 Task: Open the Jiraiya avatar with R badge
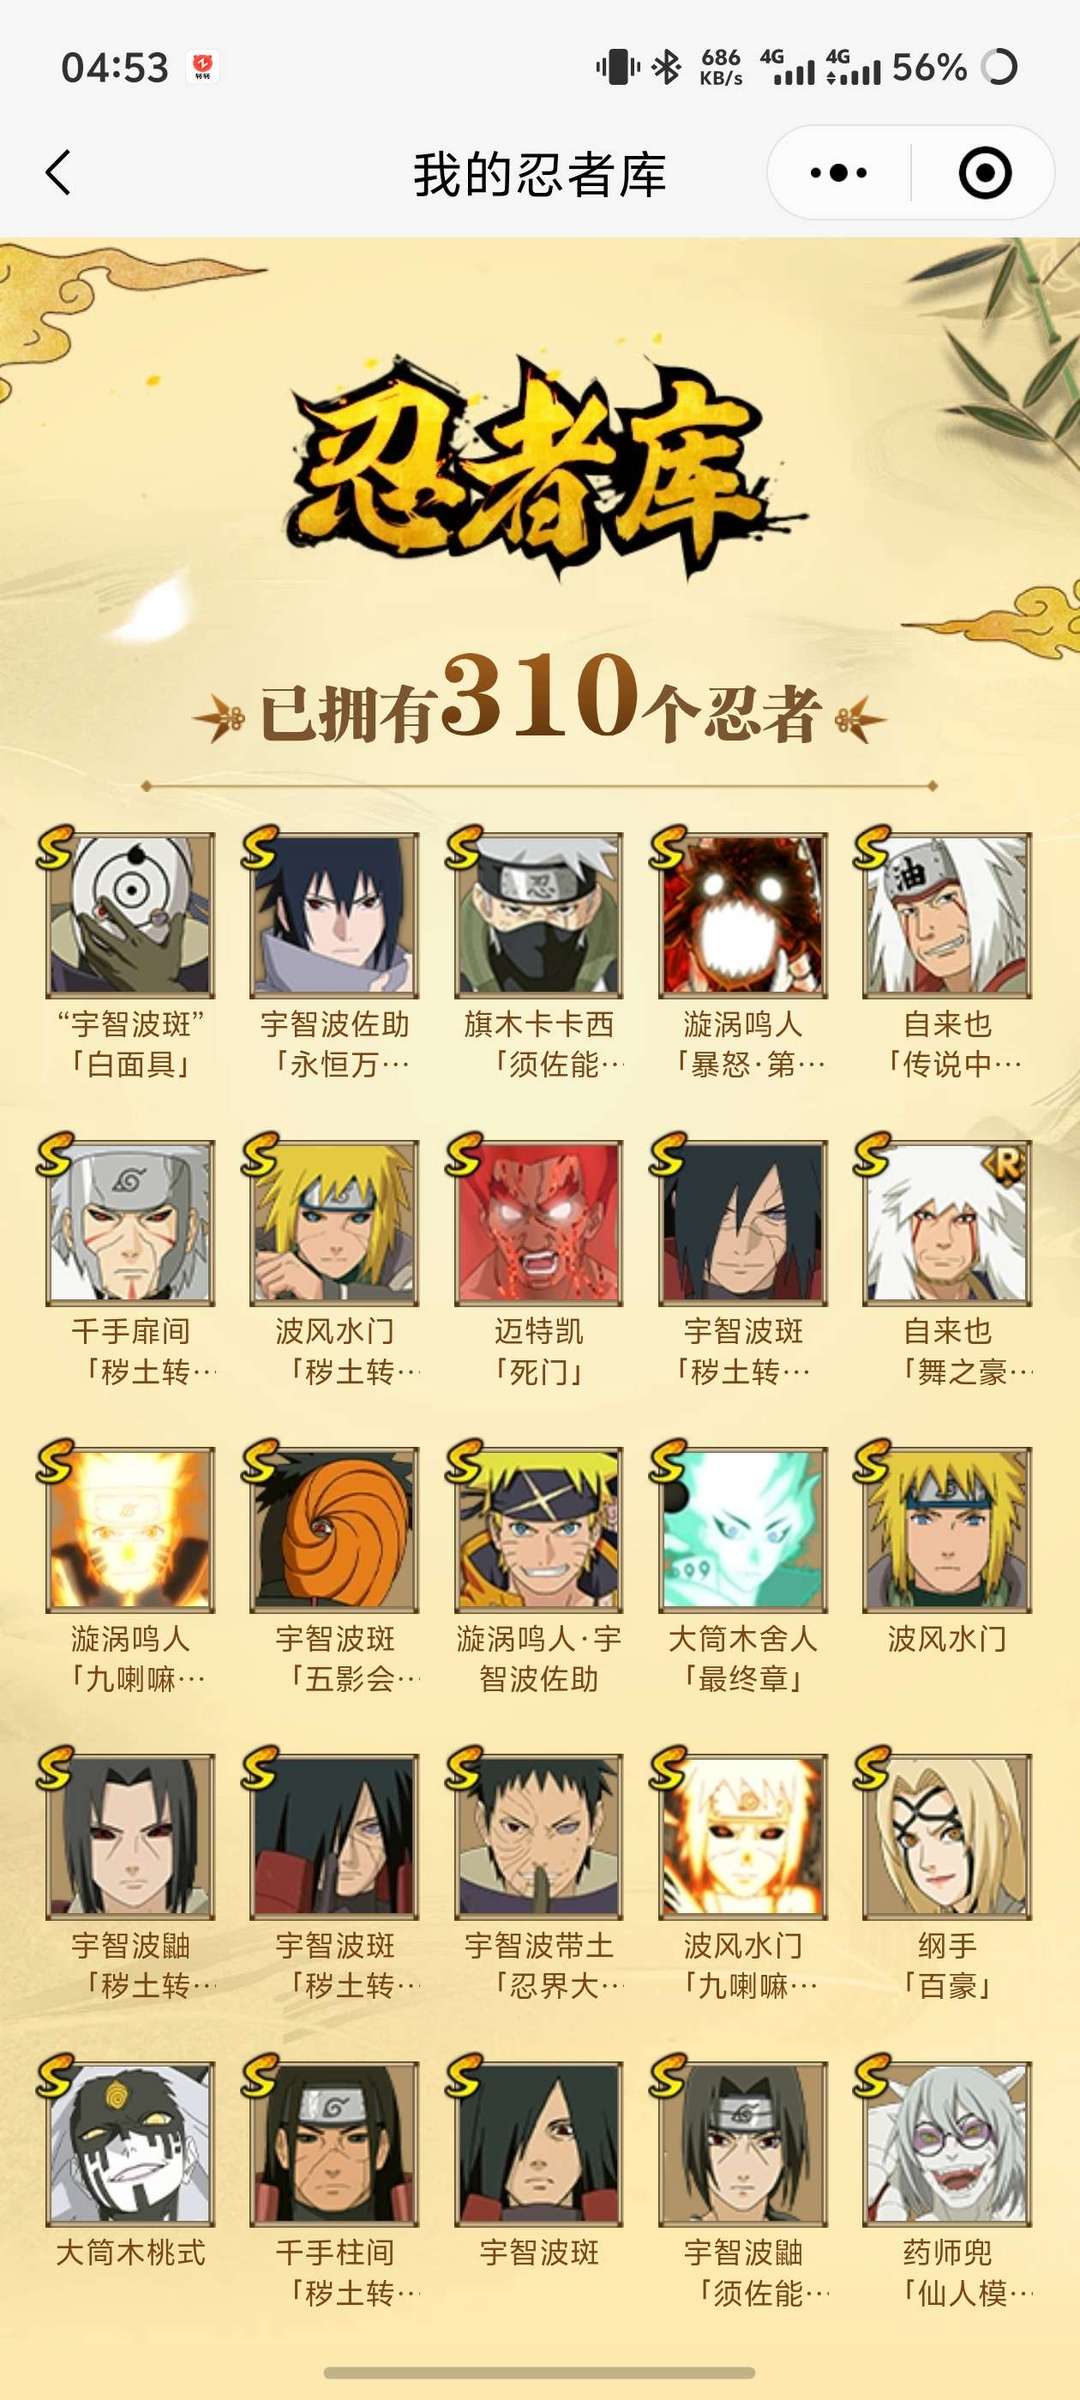click(x=947, y=1222)
